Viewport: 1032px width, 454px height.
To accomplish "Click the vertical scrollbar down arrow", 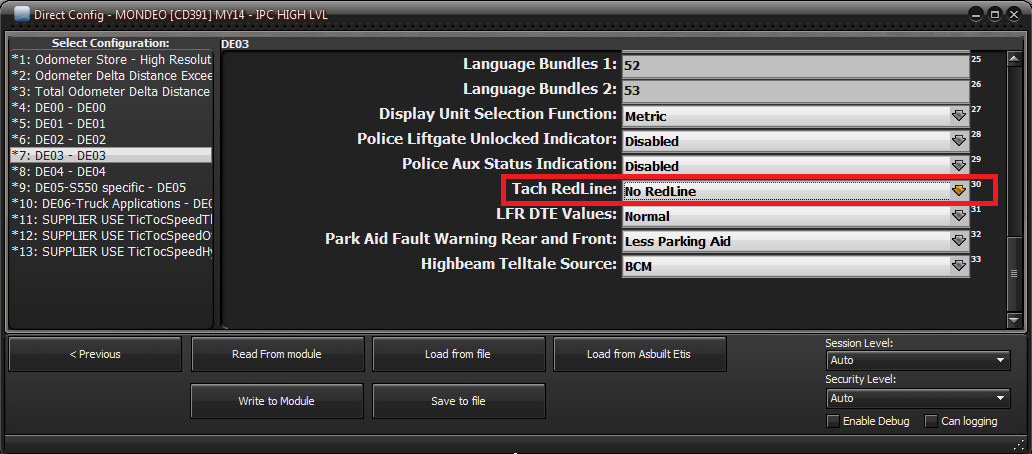I will 1013,320.
